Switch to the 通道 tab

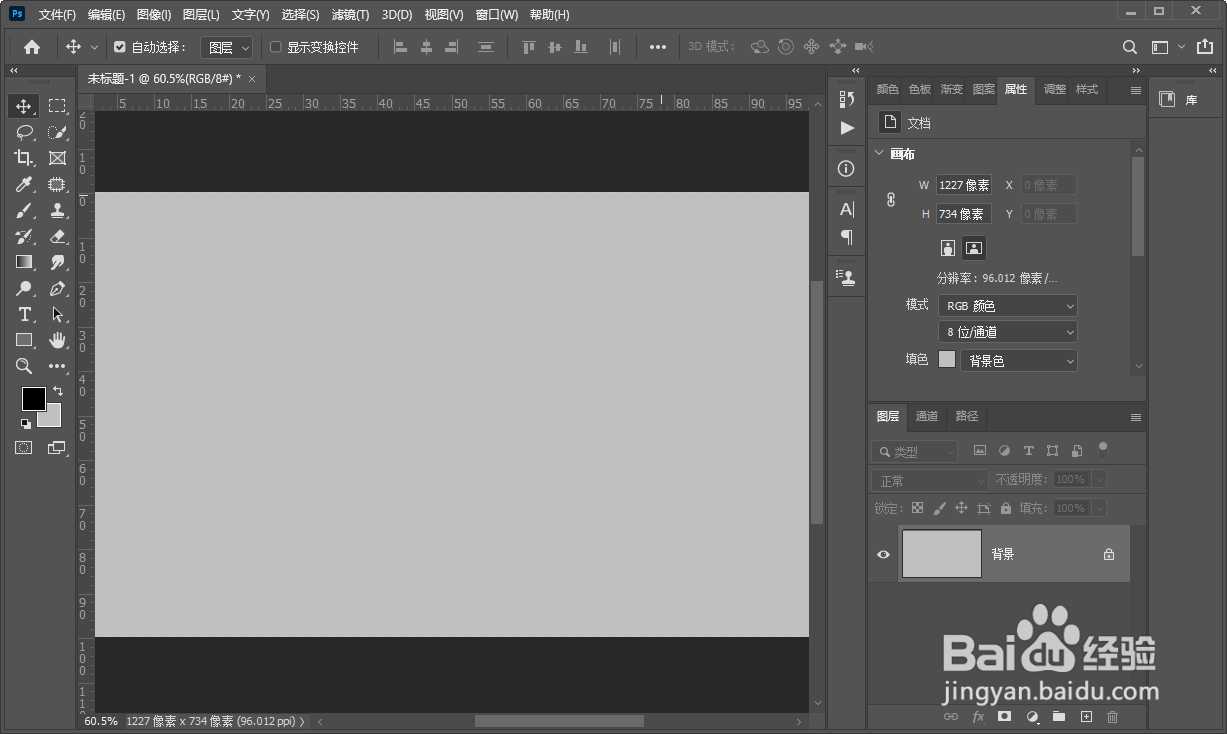(x=927, y=417)
